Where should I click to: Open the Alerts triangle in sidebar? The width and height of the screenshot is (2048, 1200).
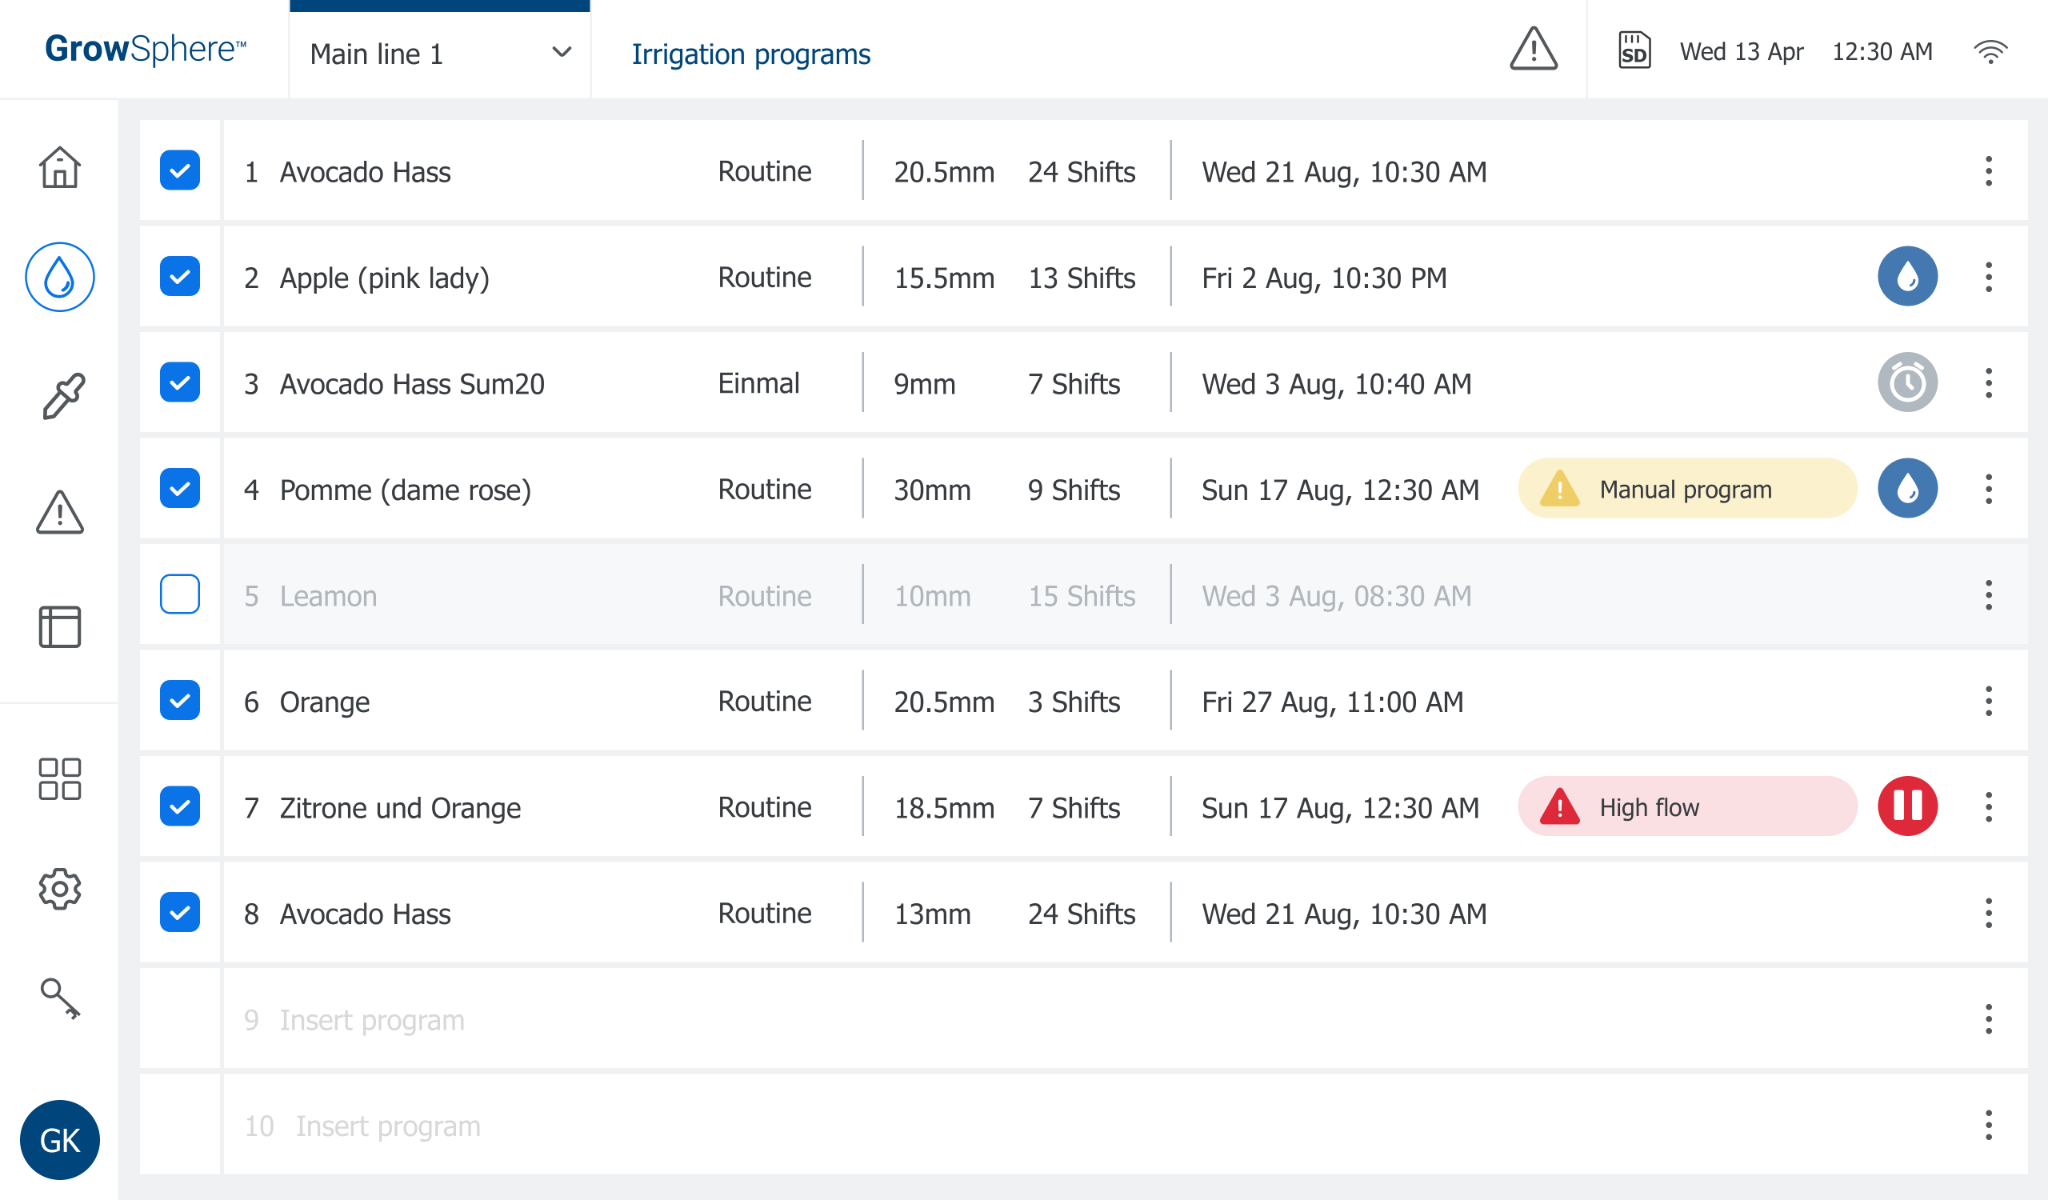60,512
